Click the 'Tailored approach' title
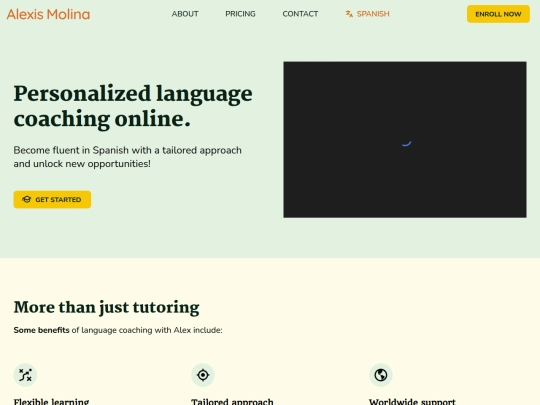The height and width of the screenshot is (405, 540). coord(232,402)
